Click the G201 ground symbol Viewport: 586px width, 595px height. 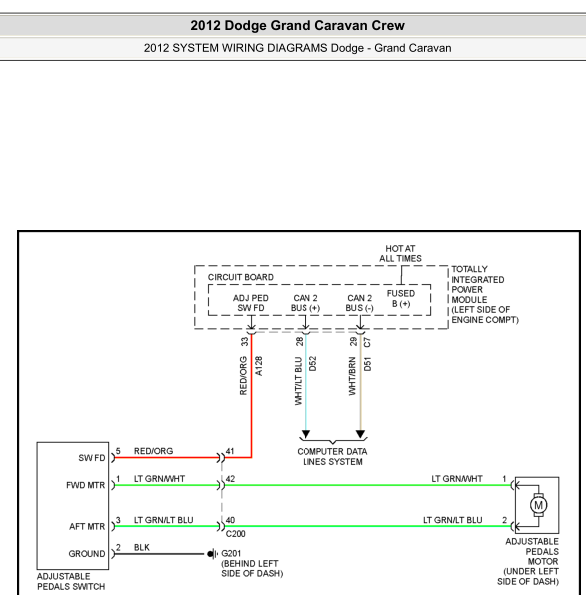pos(212,554)
